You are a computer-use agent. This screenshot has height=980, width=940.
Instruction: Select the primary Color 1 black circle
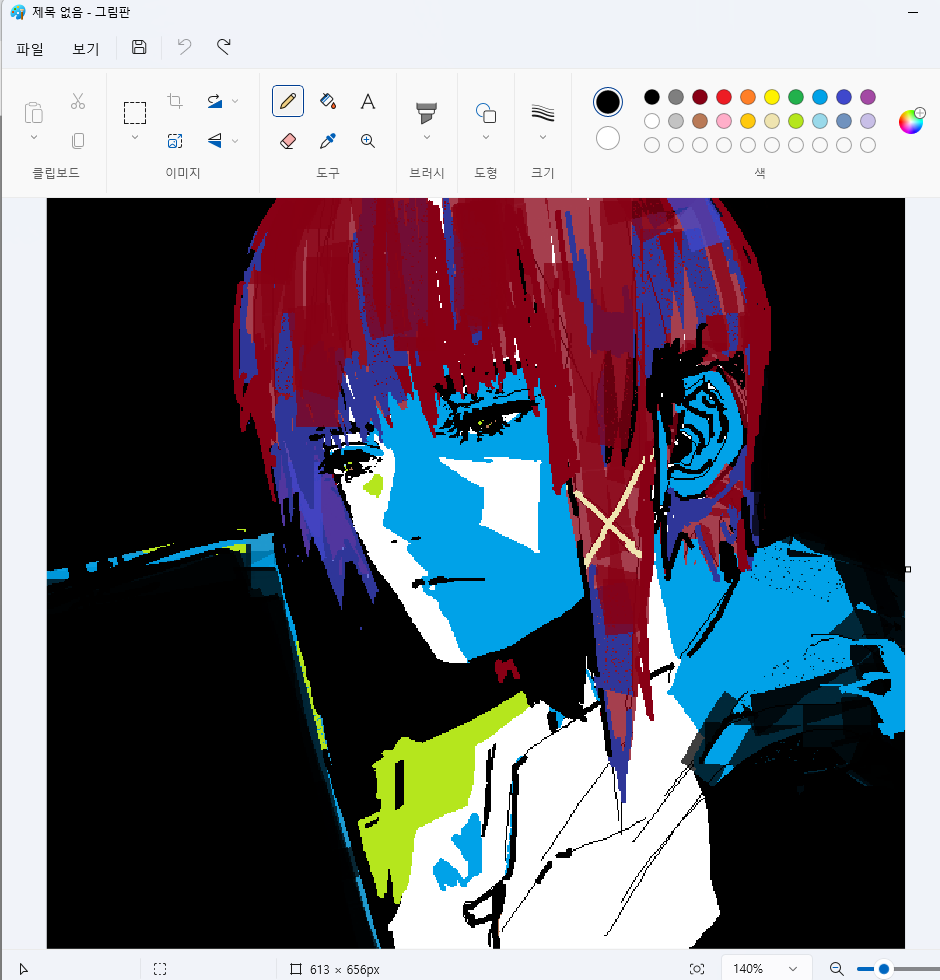[x=608, y=102]
